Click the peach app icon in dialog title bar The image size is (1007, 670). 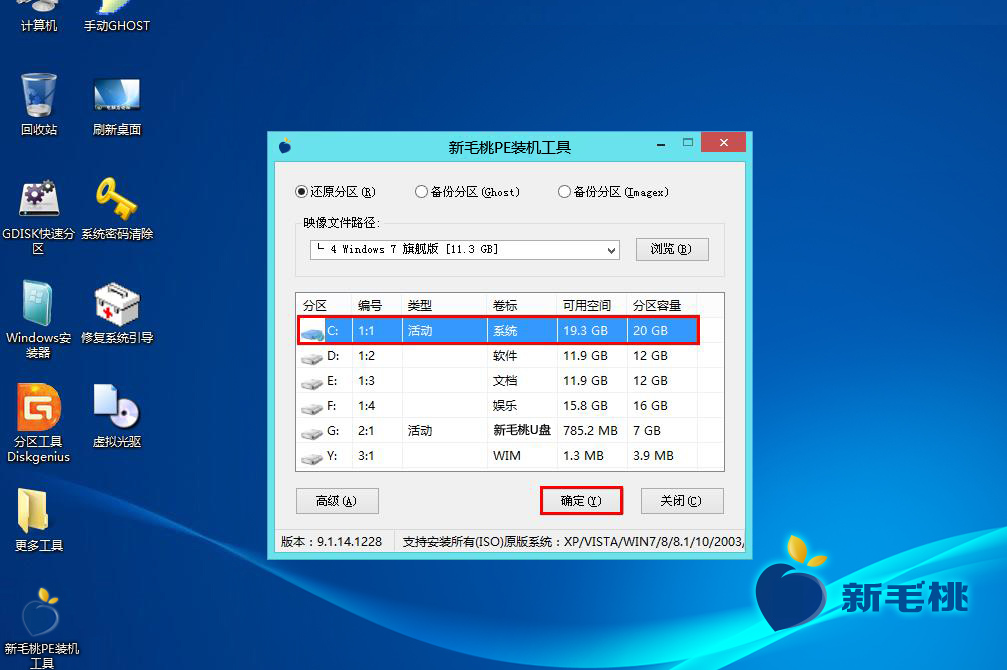[x=285, y=146]
